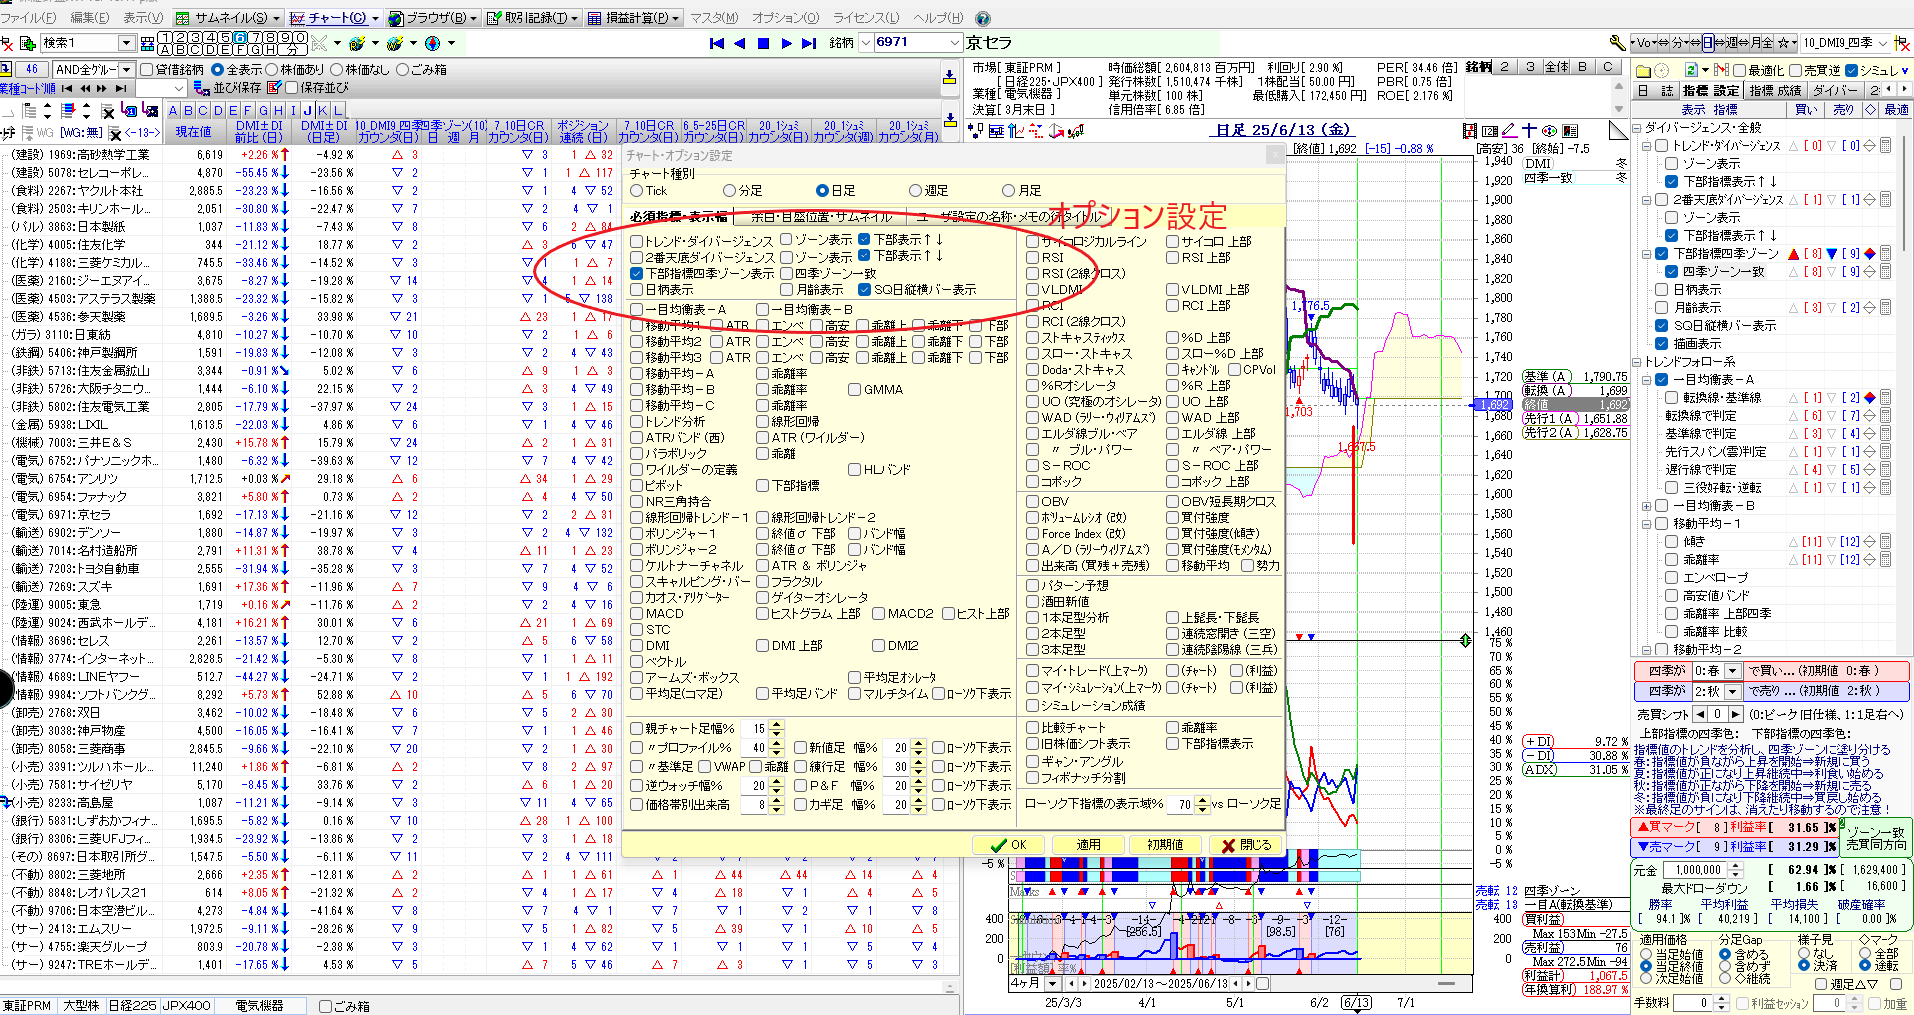
Task: Click the 閉じる close button in the dialog
Action: click(1246, 845)
